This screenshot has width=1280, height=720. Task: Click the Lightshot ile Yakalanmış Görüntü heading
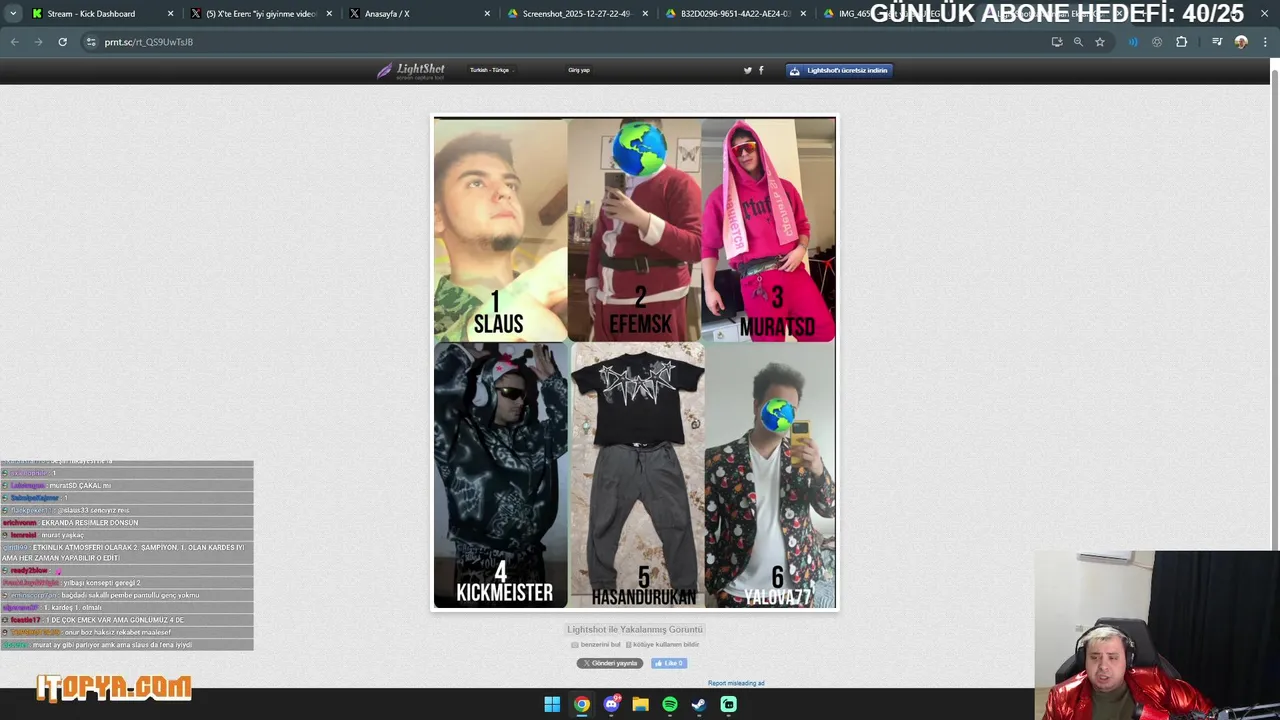(x=635, y=629)
